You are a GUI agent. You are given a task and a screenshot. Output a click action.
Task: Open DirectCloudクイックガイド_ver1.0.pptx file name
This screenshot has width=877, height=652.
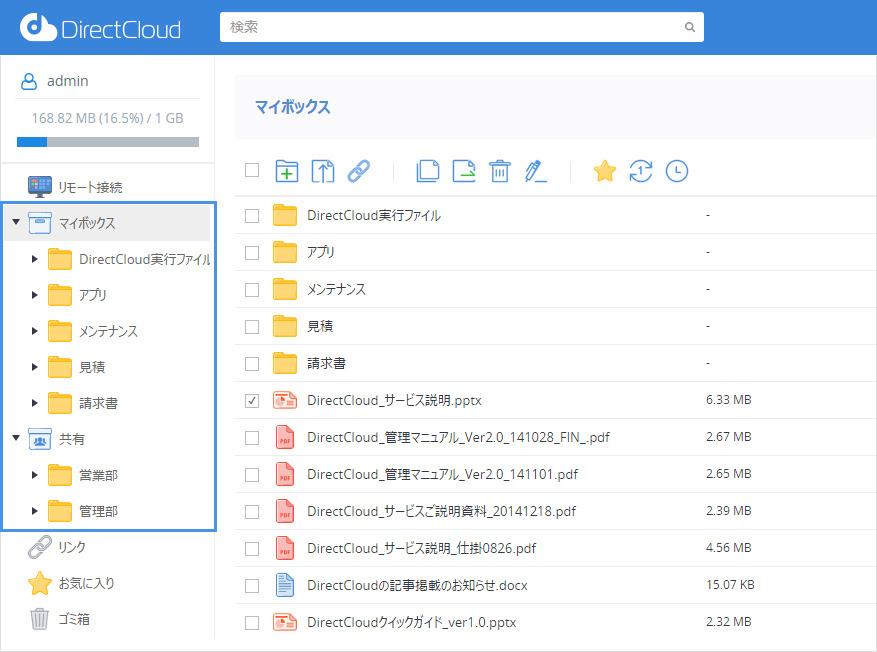pyautogui.click(x=412, y=622)
